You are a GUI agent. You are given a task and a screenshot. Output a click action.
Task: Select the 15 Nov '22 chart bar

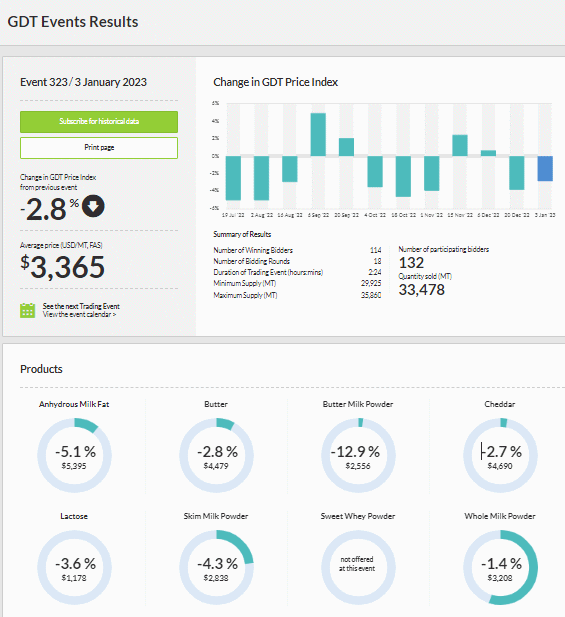click(460, 146)
